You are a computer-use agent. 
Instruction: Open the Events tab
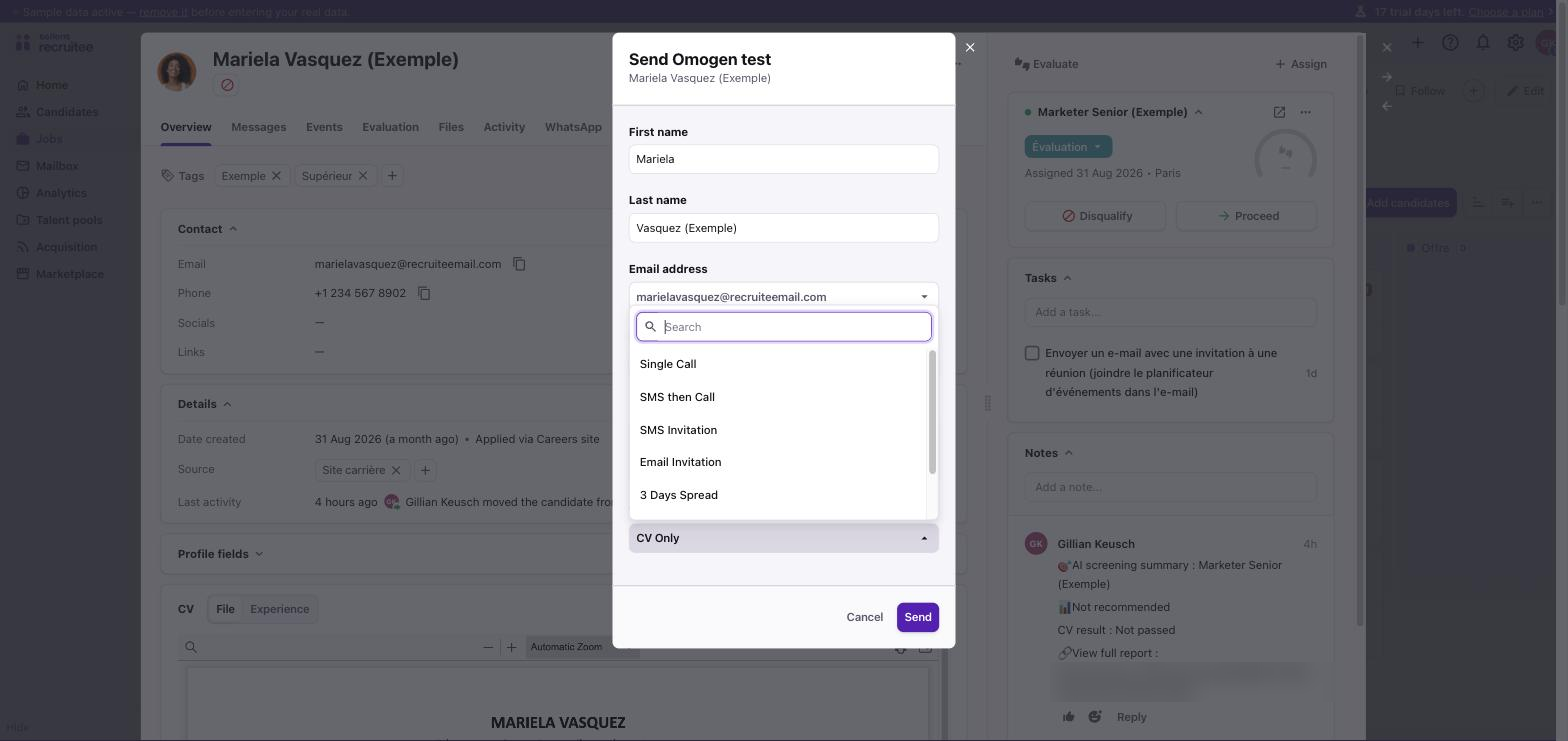(x=324, y=127)
